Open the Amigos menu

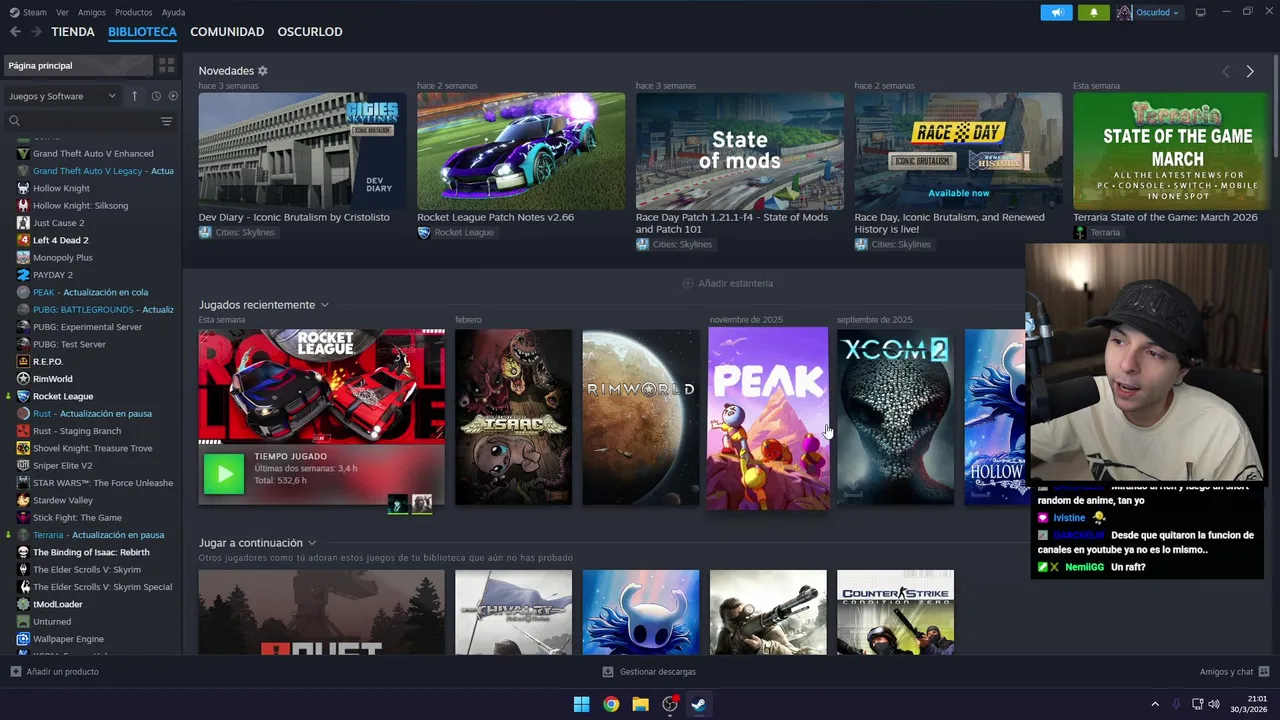(x=92, y=12)
